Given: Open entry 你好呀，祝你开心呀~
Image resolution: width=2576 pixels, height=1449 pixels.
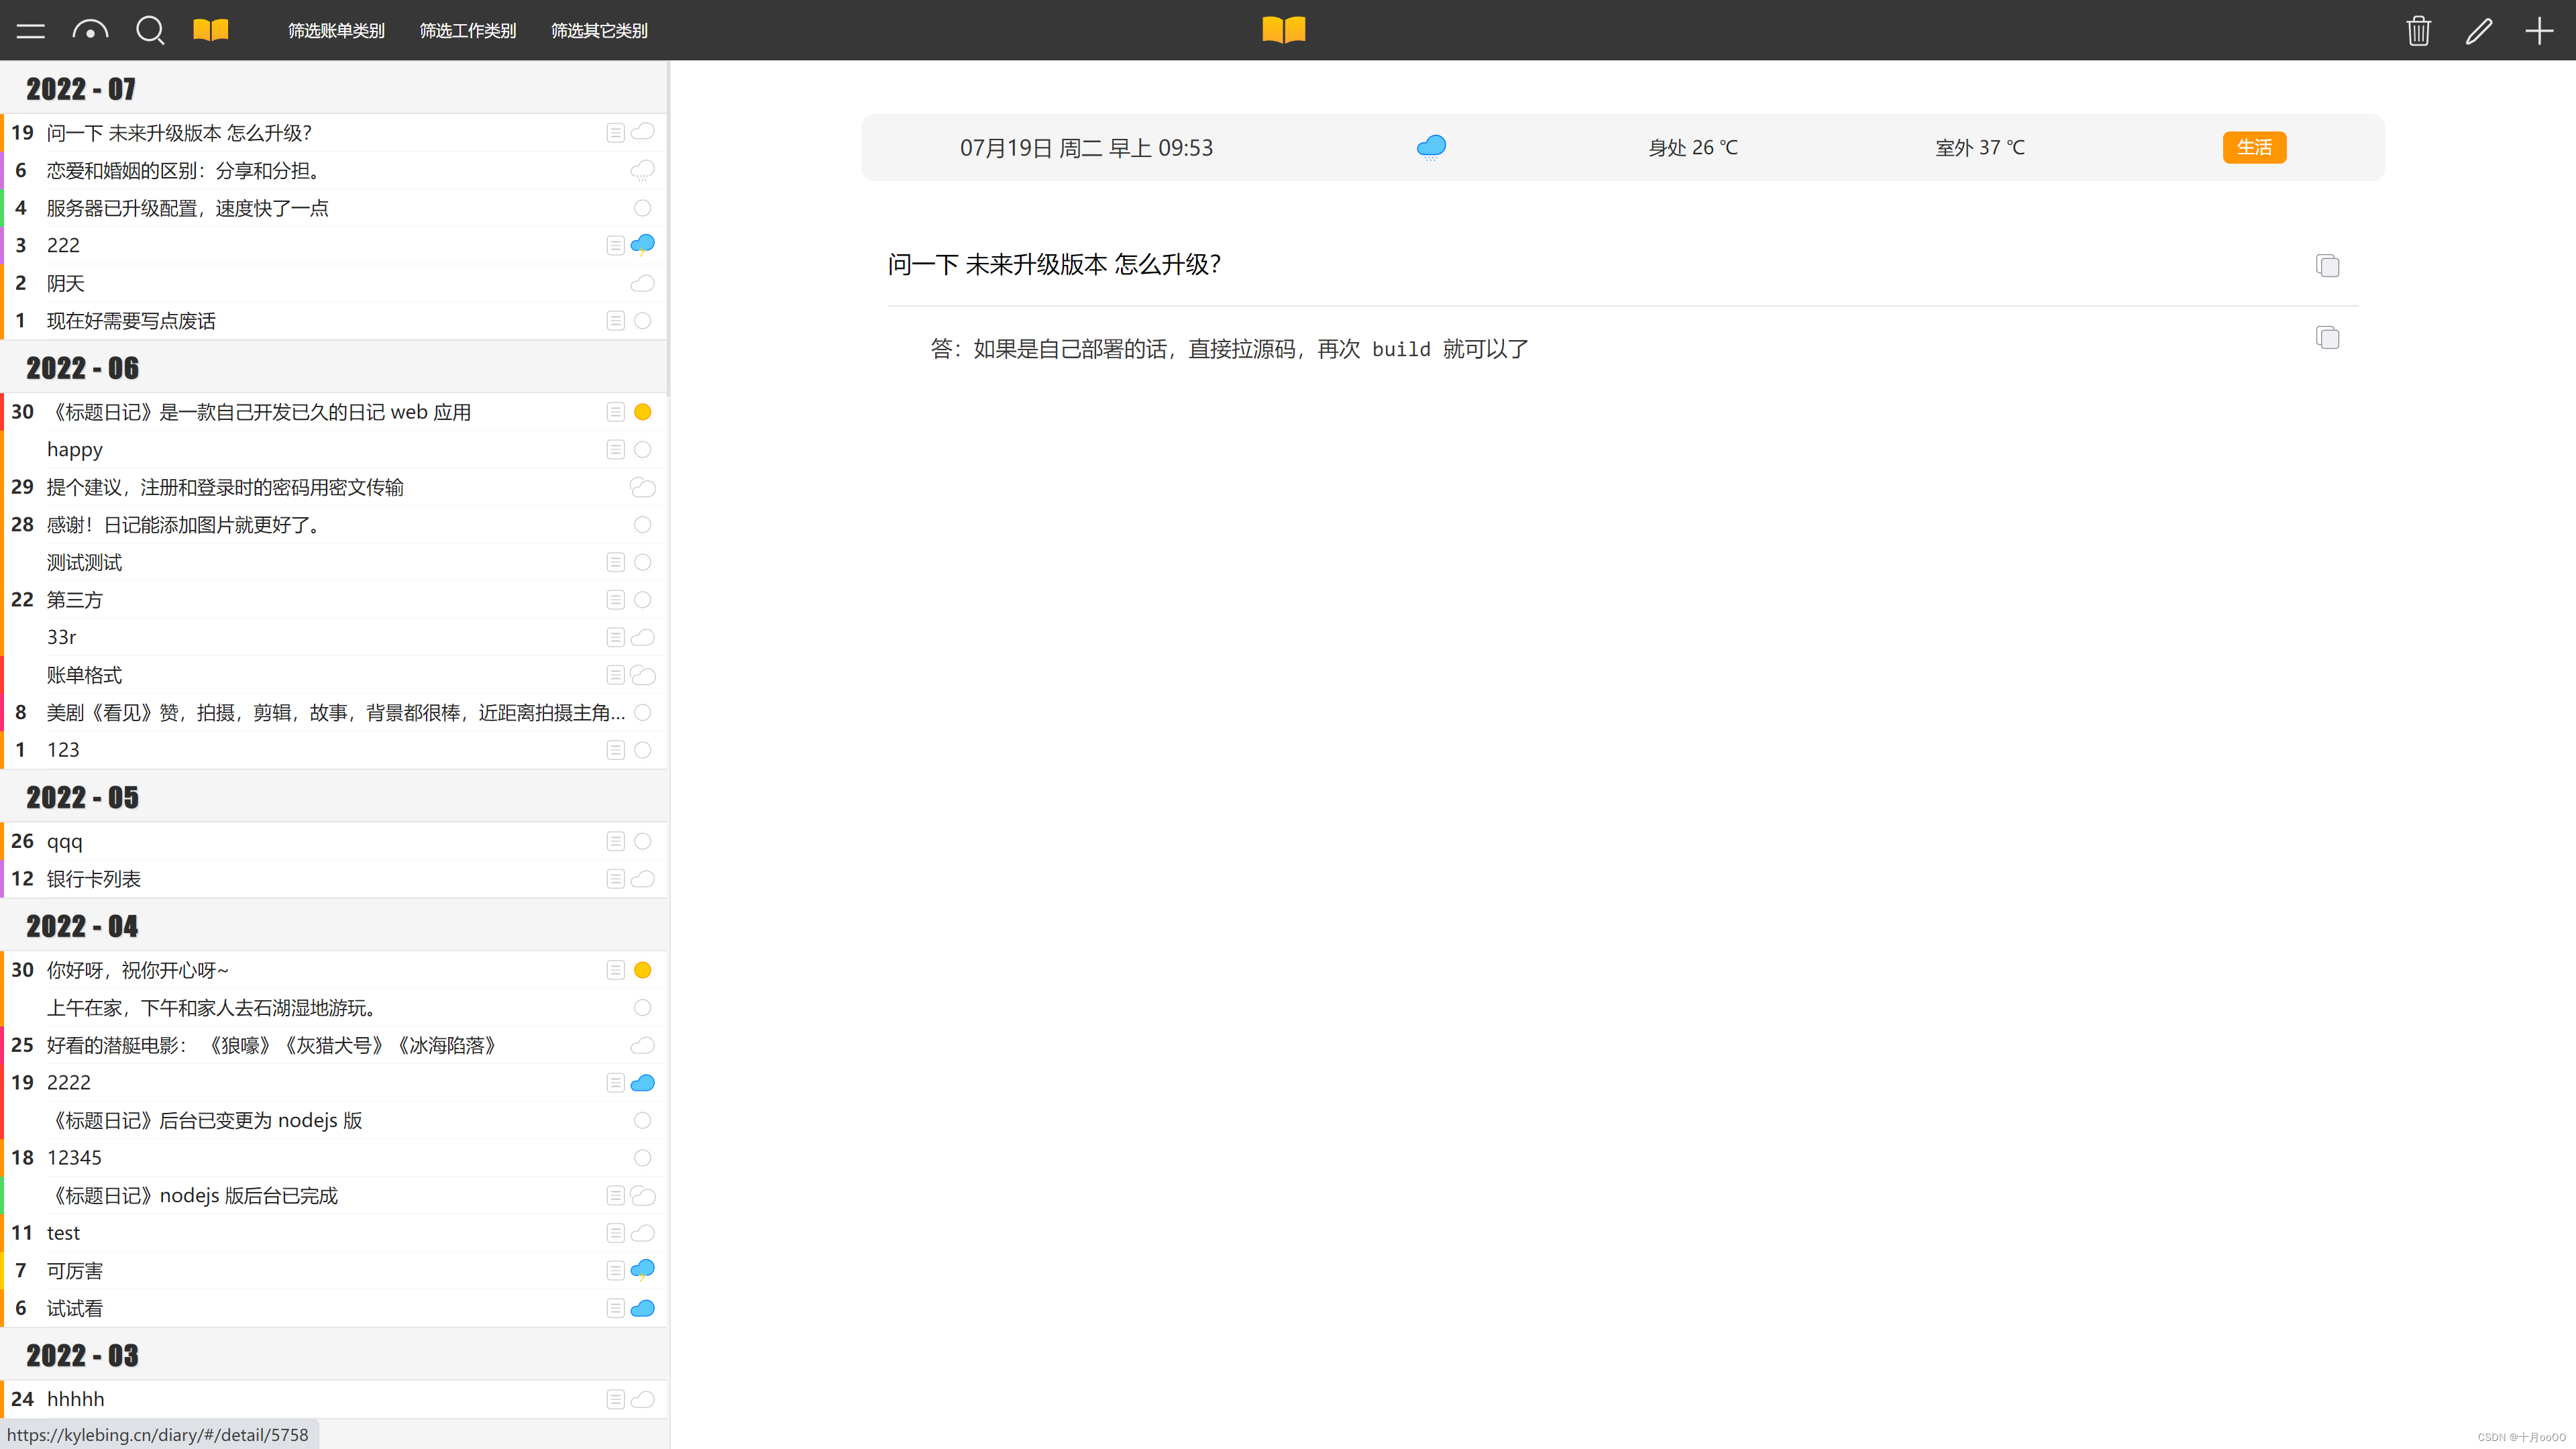Looking at the screenshot, I should pyautogui.click(x=138, y=970).
